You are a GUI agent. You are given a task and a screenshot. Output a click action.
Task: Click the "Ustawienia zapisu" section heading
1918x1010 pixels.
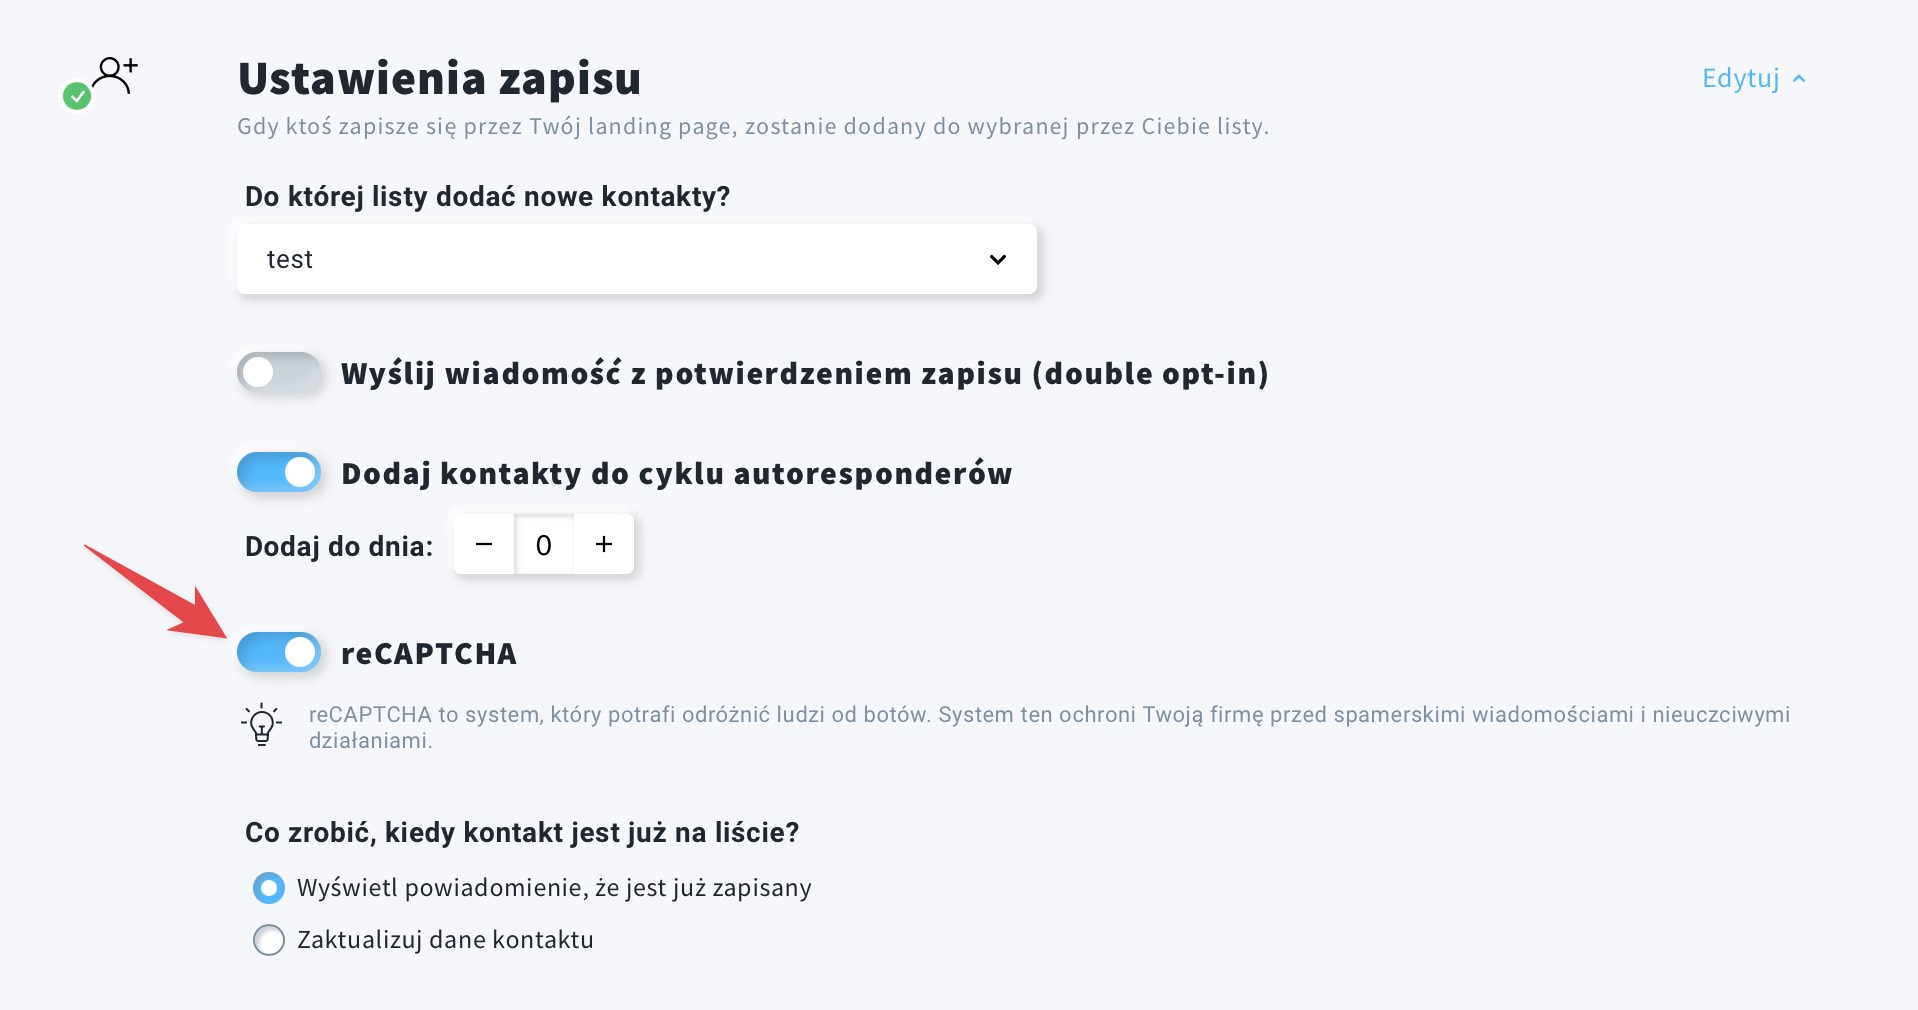[439, 78]
